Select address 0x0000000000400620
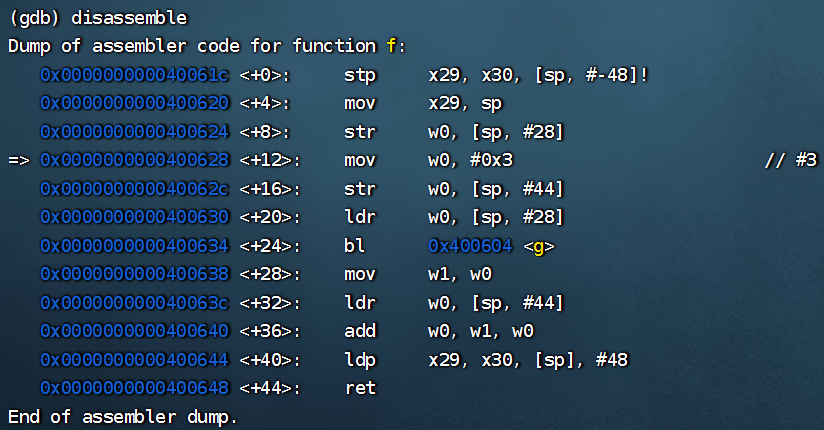The height and width of the screenshot is (430, 824). (x=135, y=103)
